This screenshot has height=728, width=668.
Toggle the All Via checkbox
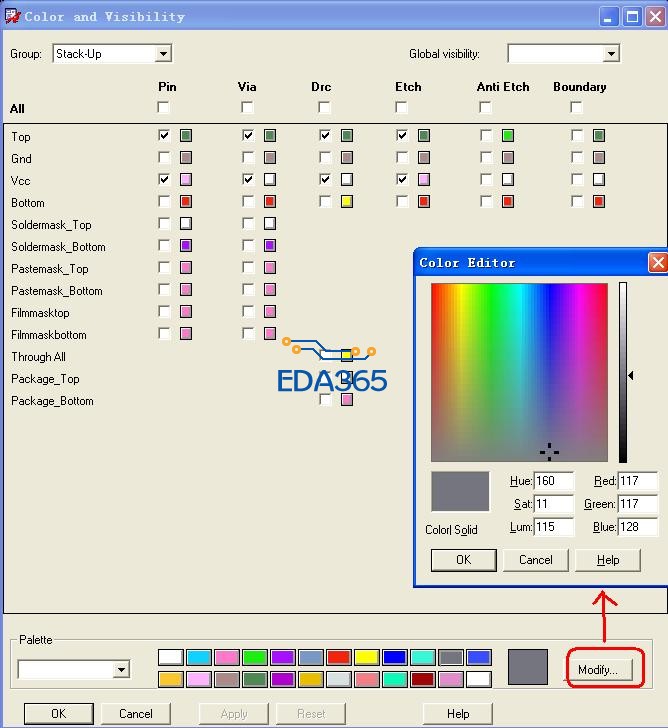pyautogui.click(x=247, y=108)
